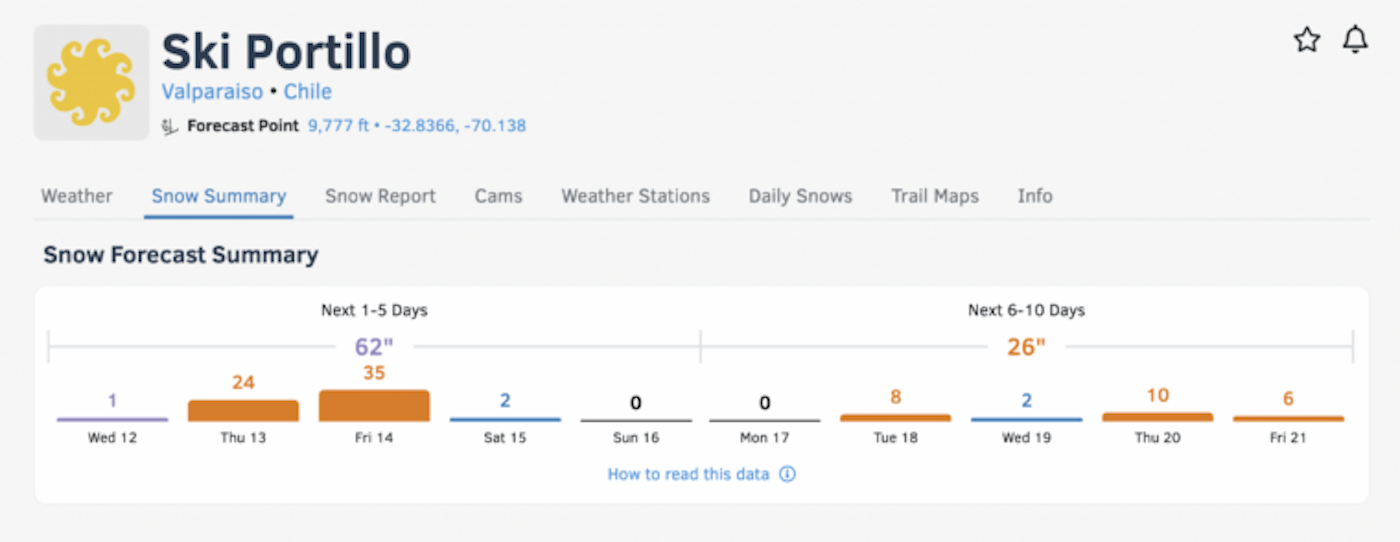Click the star favorite icon
Viewport: 1400px width, 542px height.
(x=1307, y=40)
